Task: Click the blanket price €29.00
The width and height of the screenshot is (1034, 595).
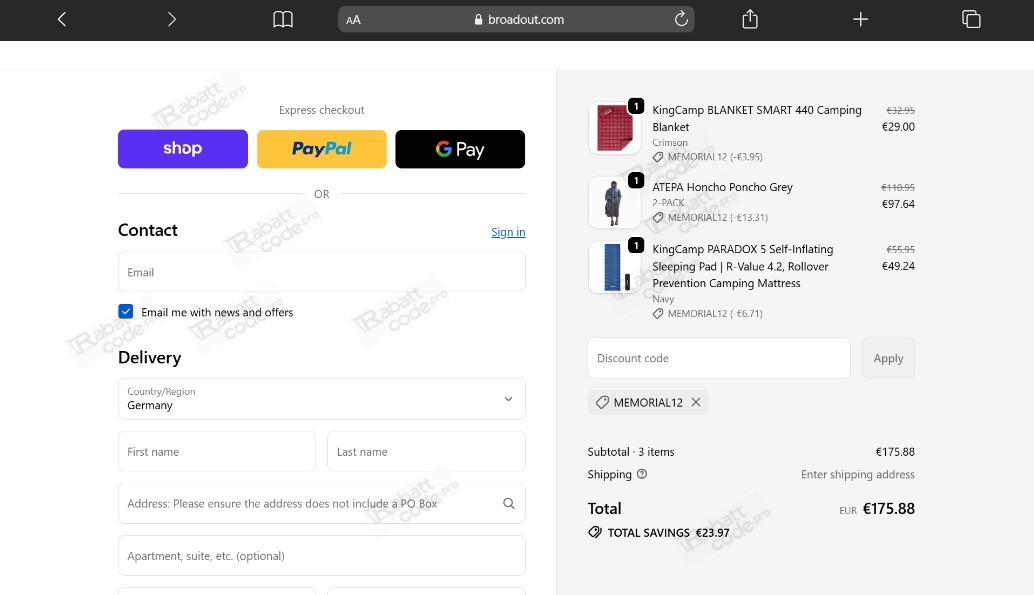Action: point(898,127)
